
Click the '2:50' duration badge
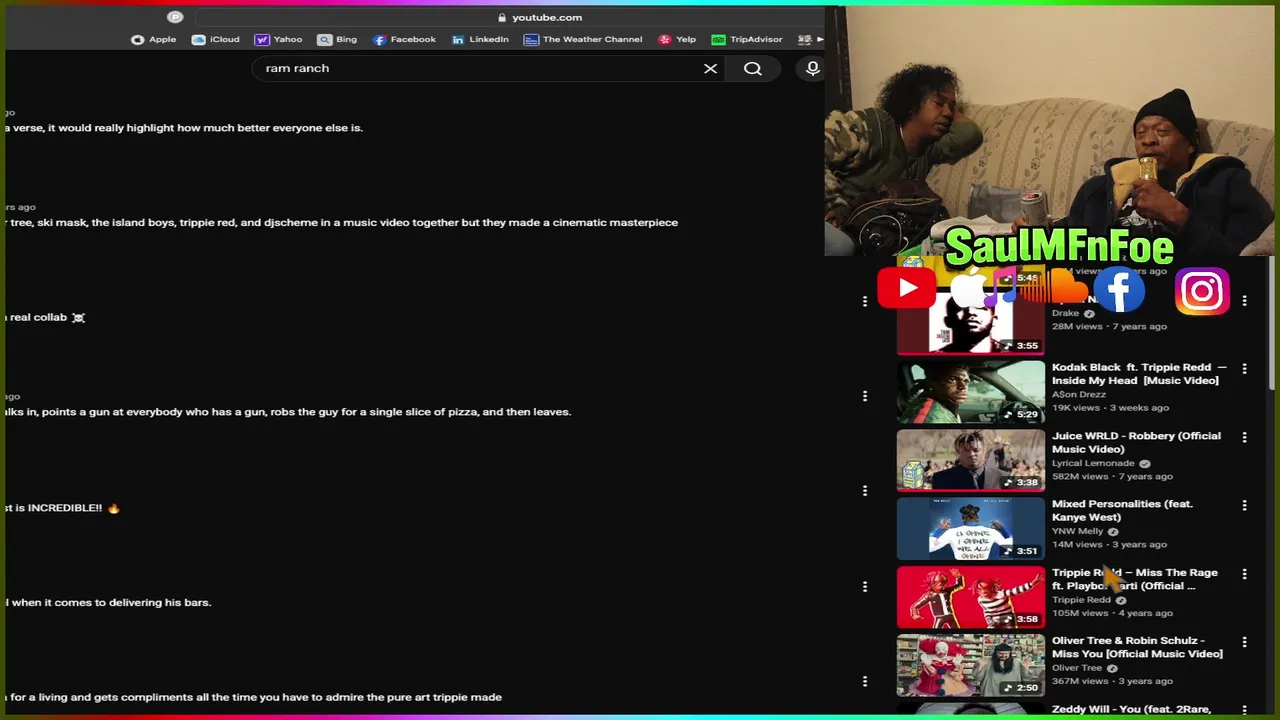point(1021,688)
